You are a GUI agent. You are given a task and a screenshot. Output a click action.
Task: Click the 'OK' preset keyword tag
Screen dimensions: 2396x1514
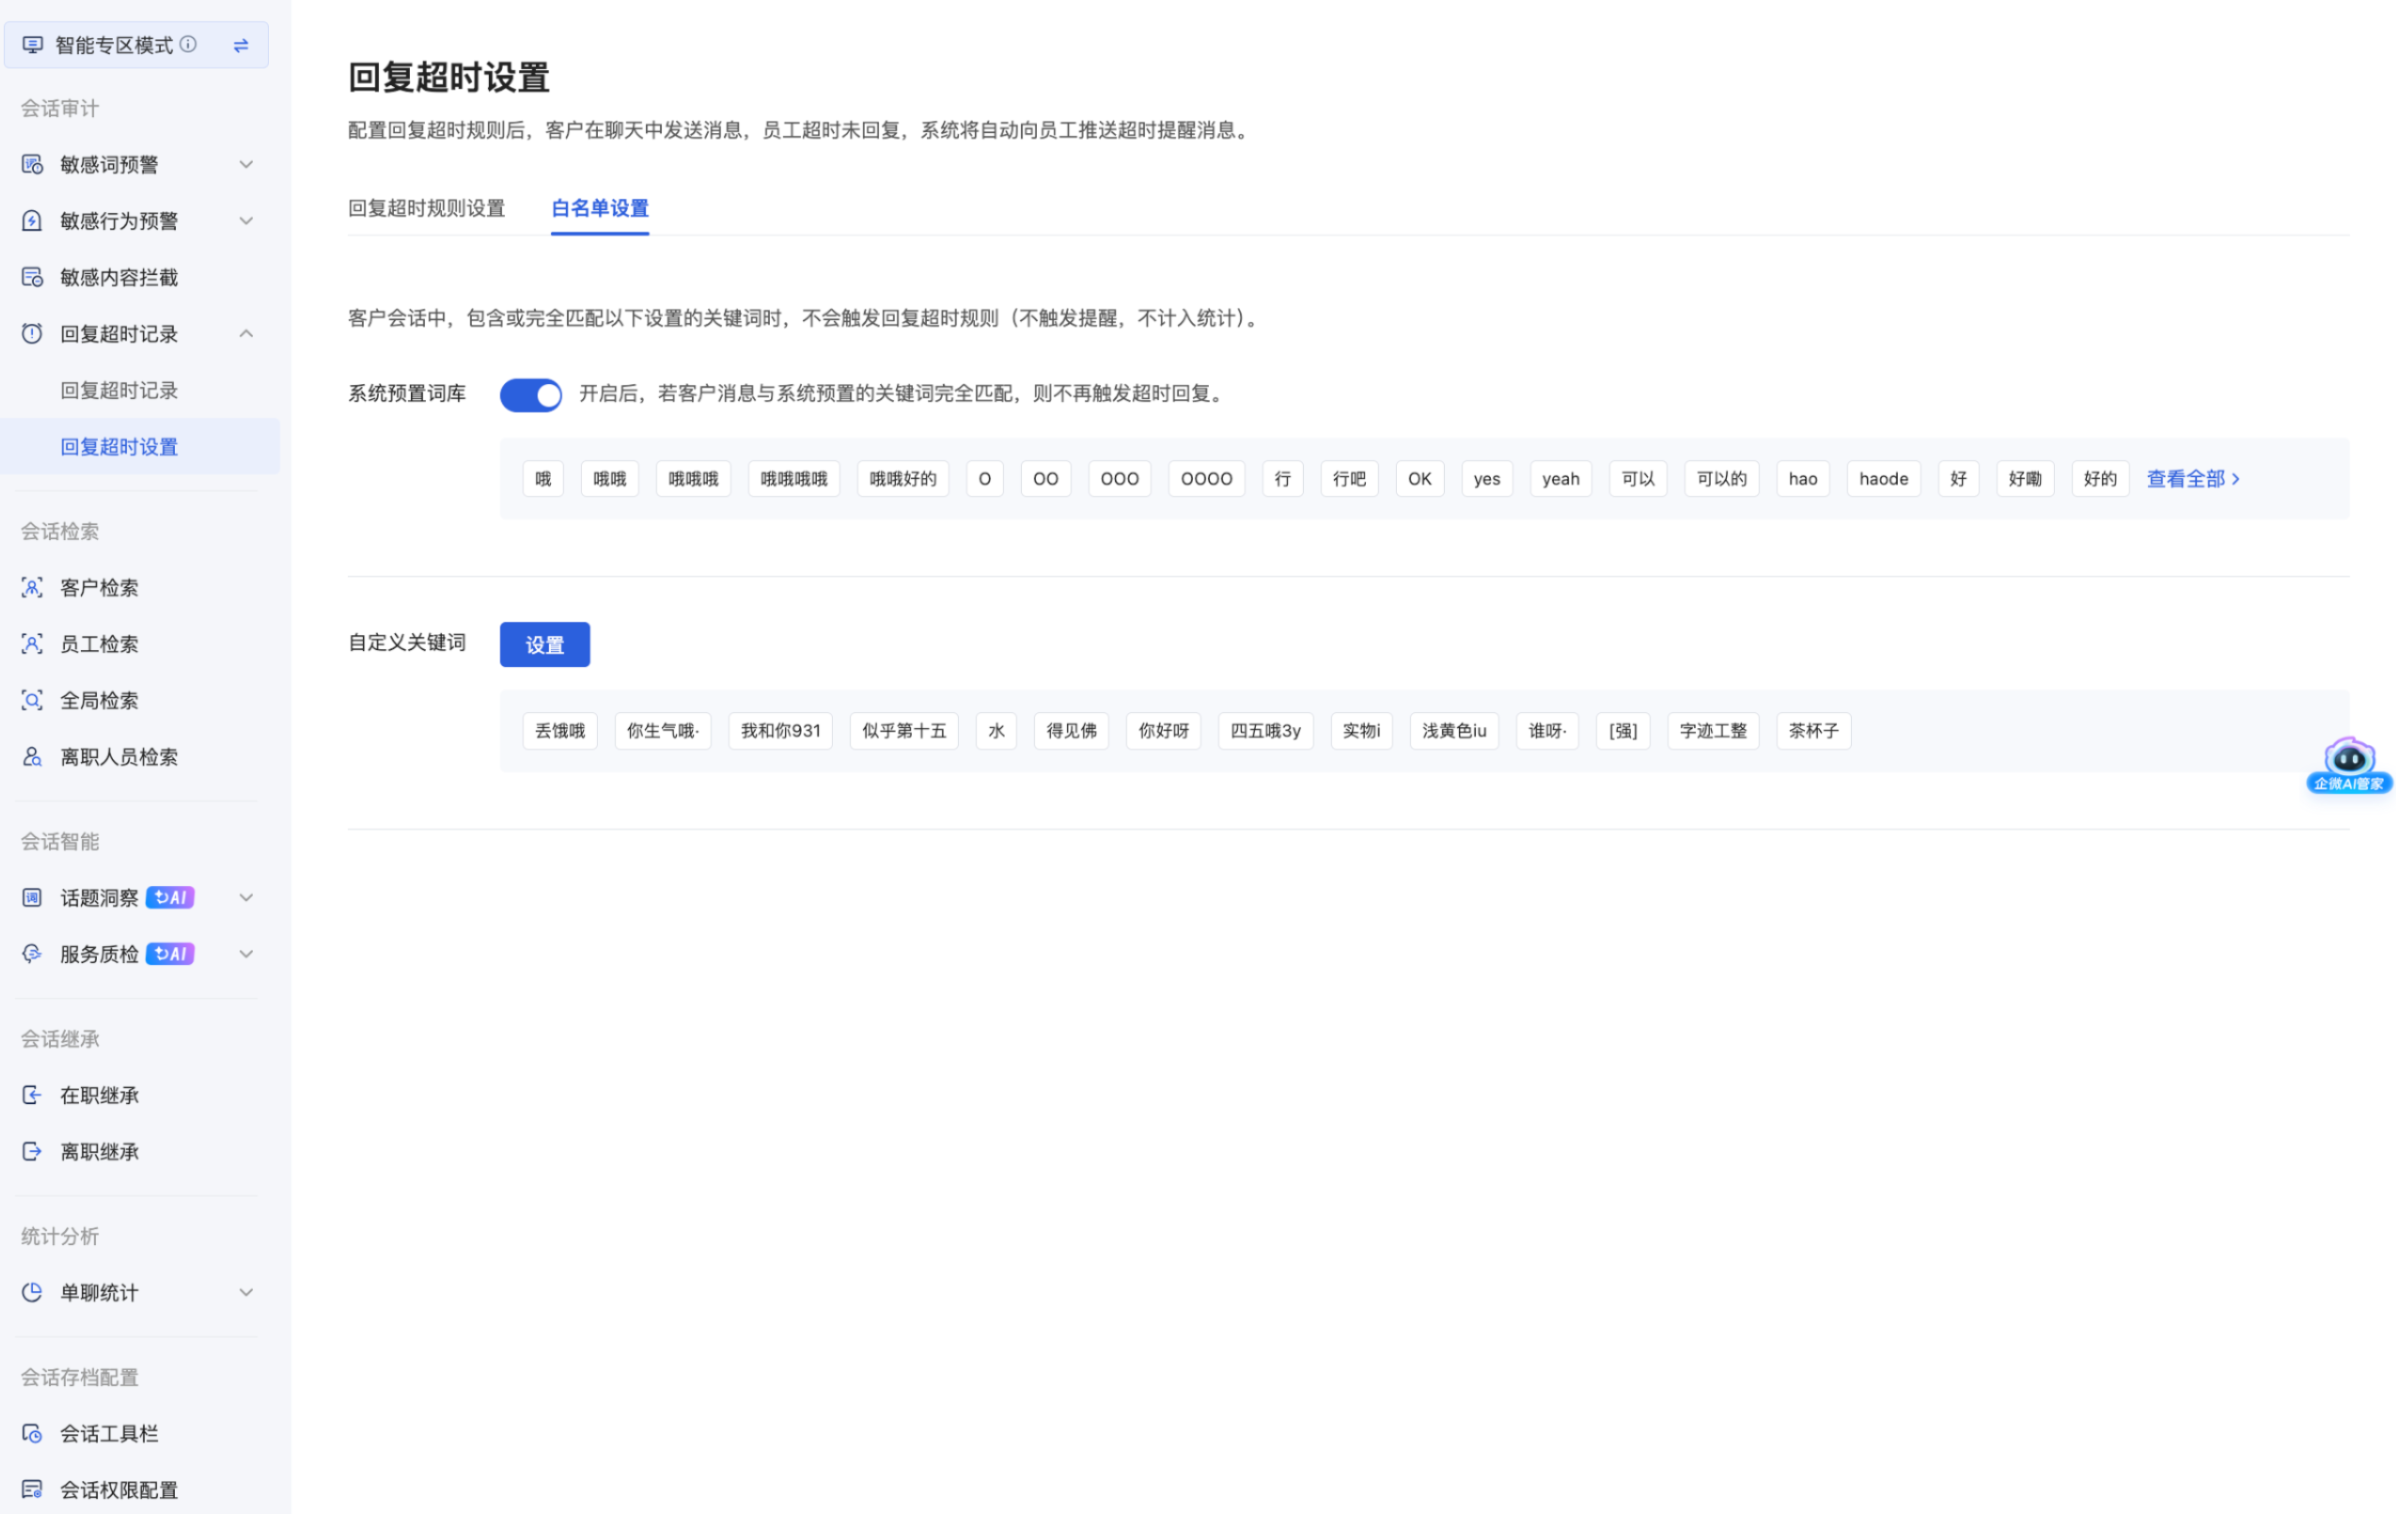click(x=1419, y=479)
